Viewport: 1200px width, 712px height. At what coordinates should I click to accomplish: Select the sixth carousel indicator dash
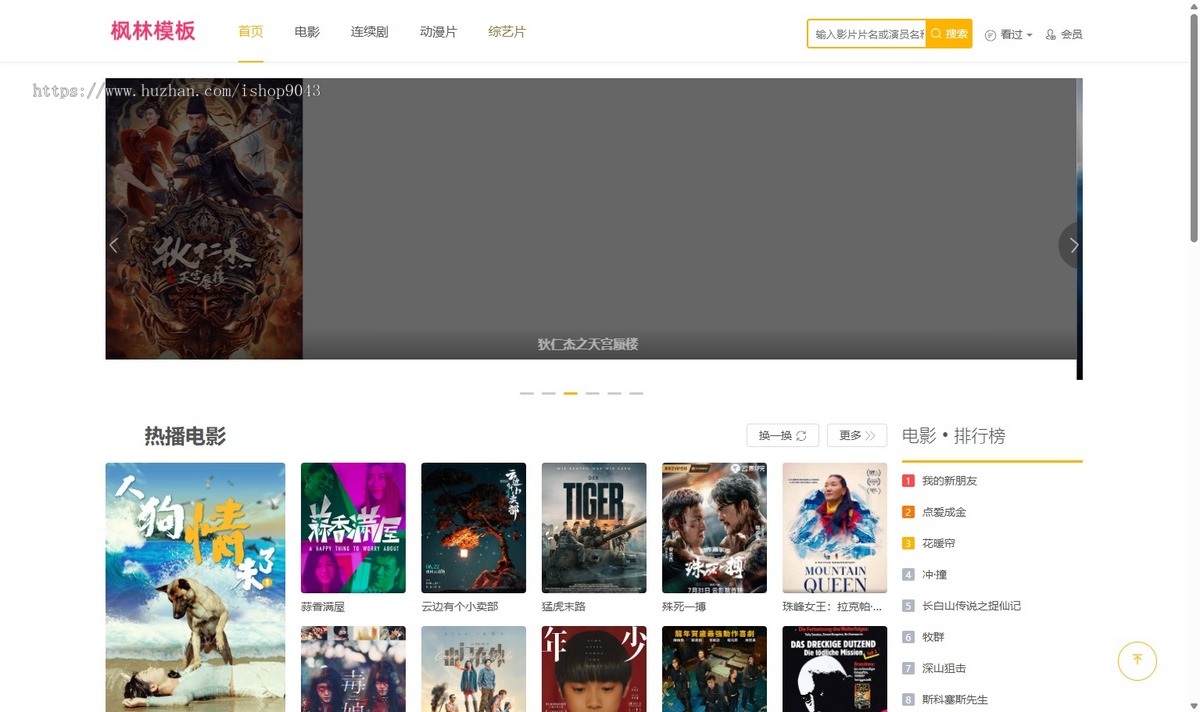click(636, 393)
